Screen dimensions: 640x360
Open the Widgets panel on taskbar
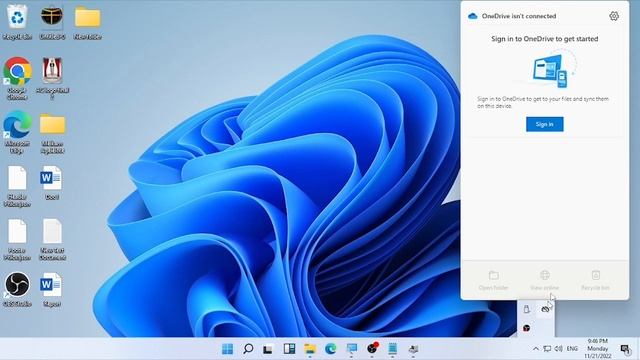289,349
